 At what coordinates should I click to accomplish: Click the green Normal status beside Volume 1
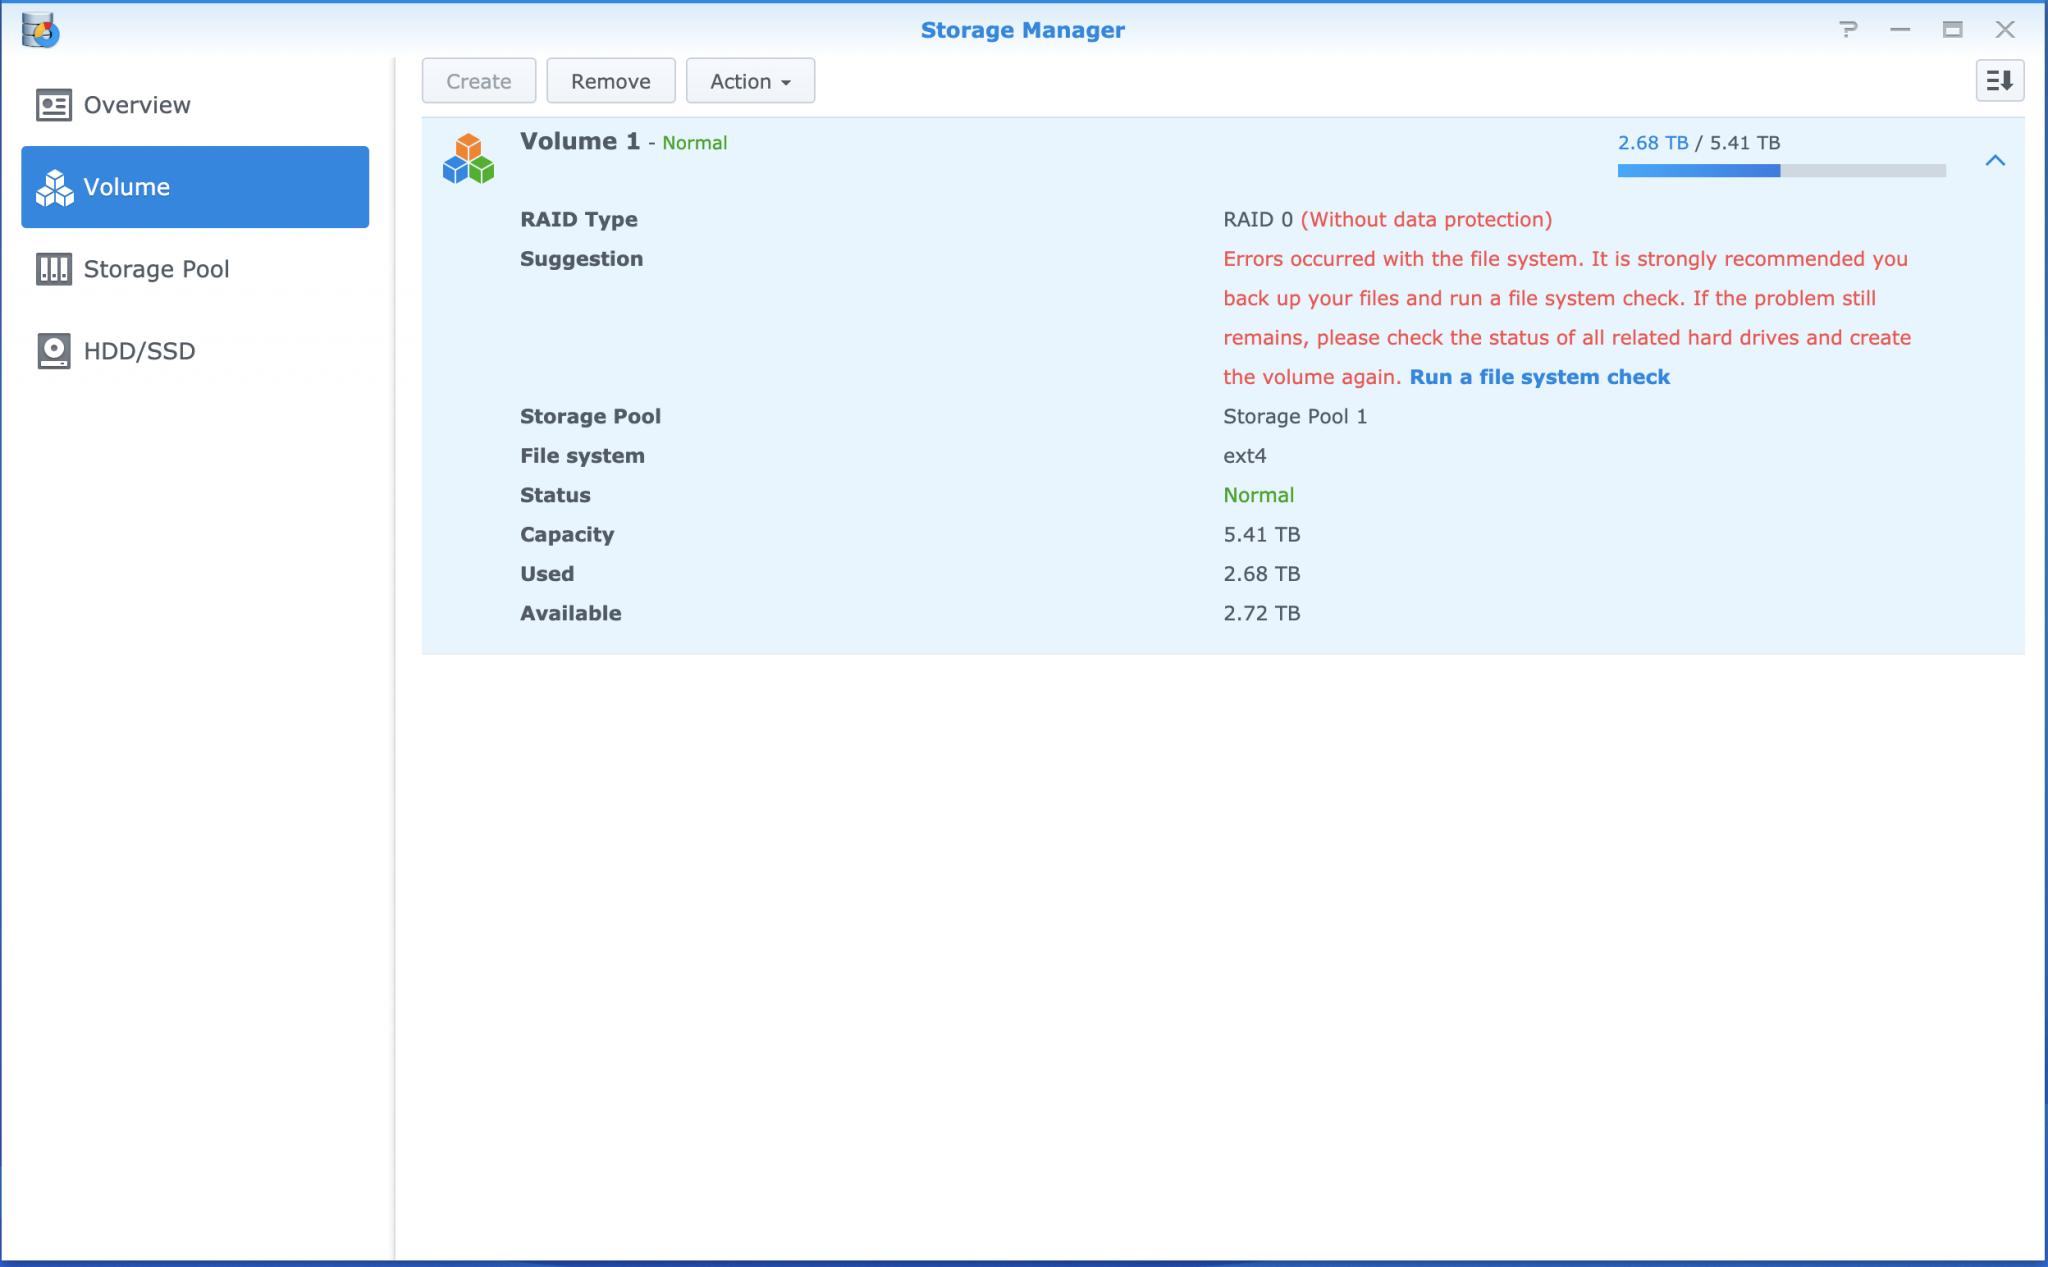point(694,143)
